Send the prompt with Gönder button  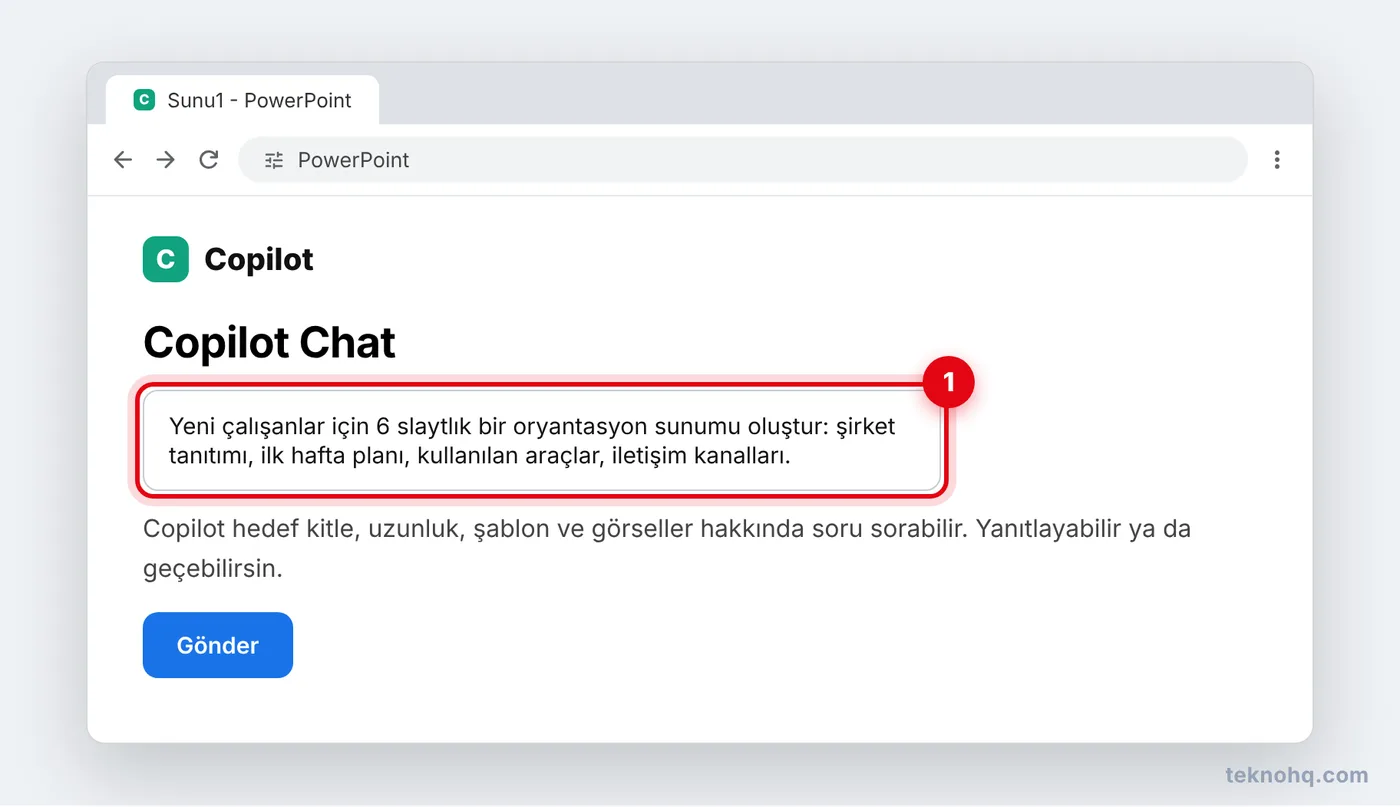[x=218, y=645]
